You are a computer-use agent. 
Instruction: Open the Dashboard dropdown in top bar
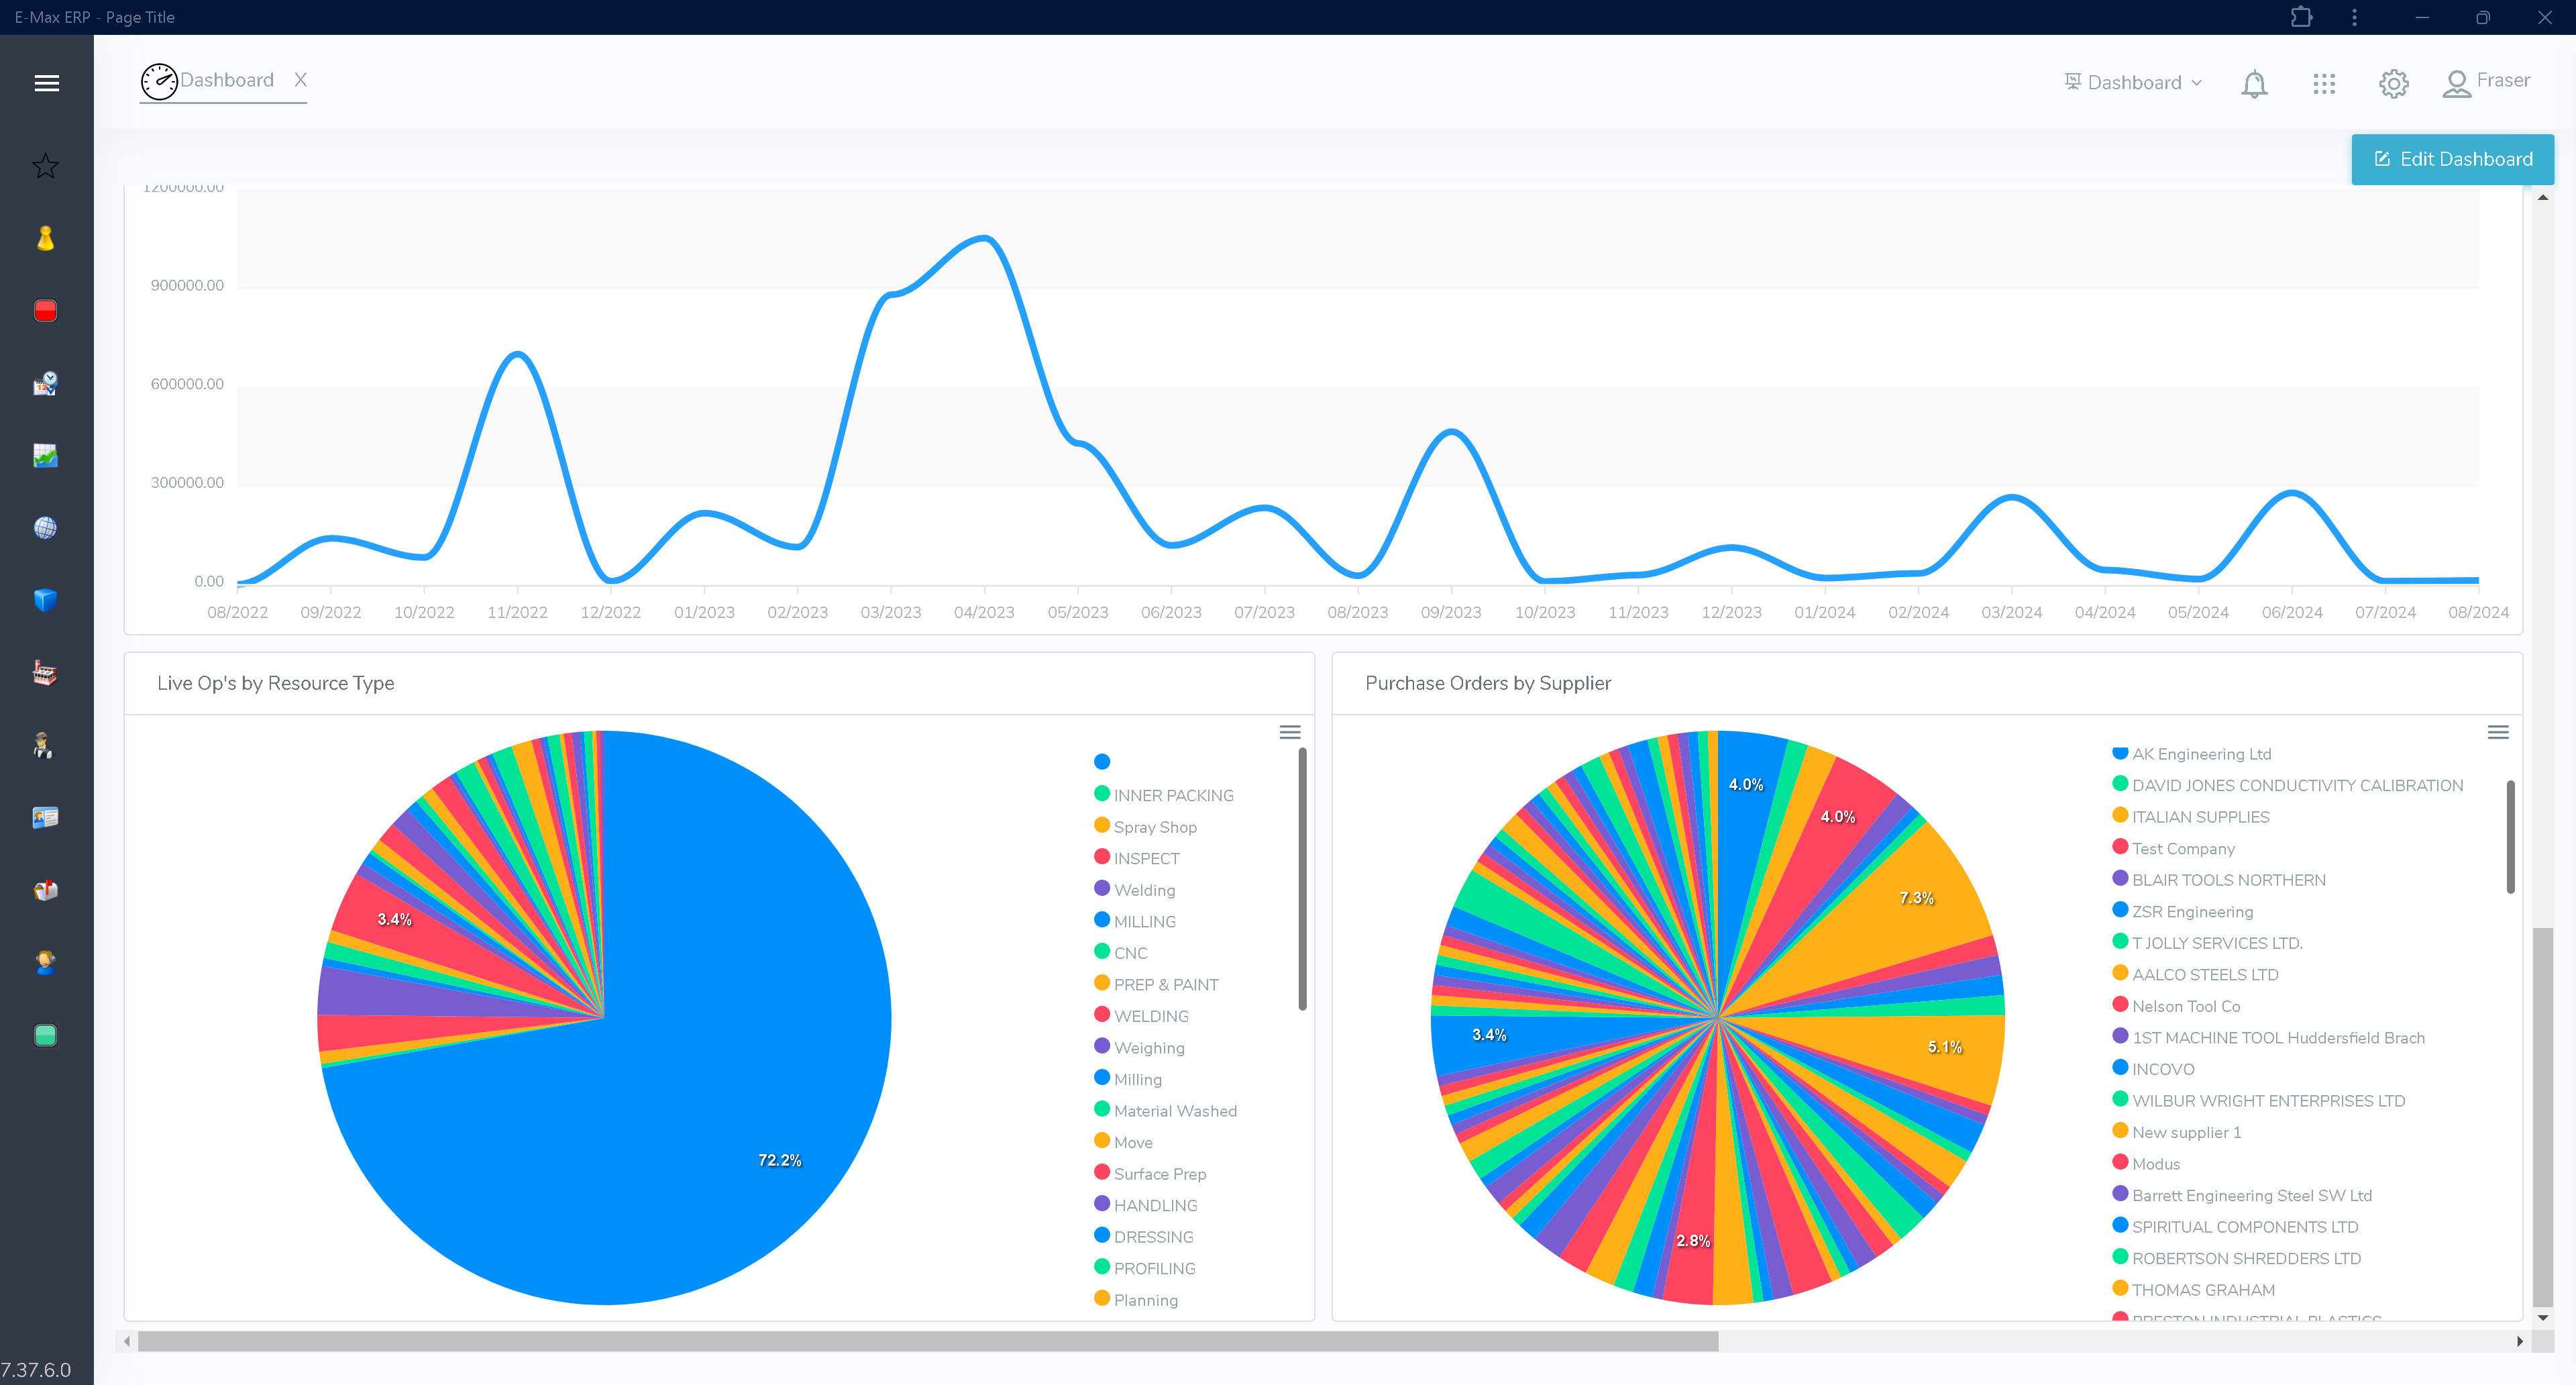click(2133, 82)
